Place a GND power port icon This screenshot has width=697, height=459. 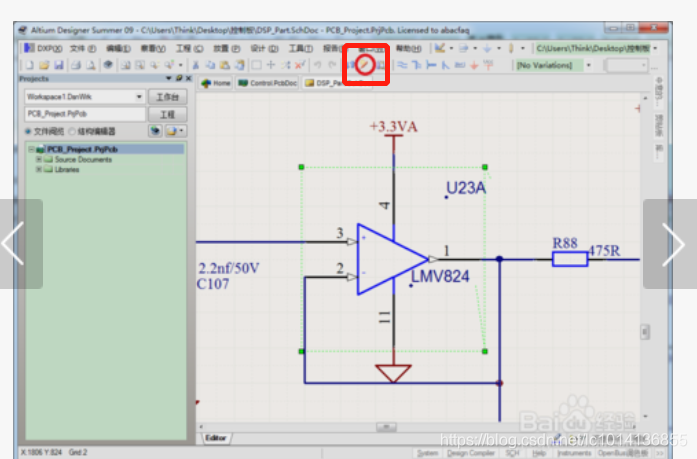[474, 65]
